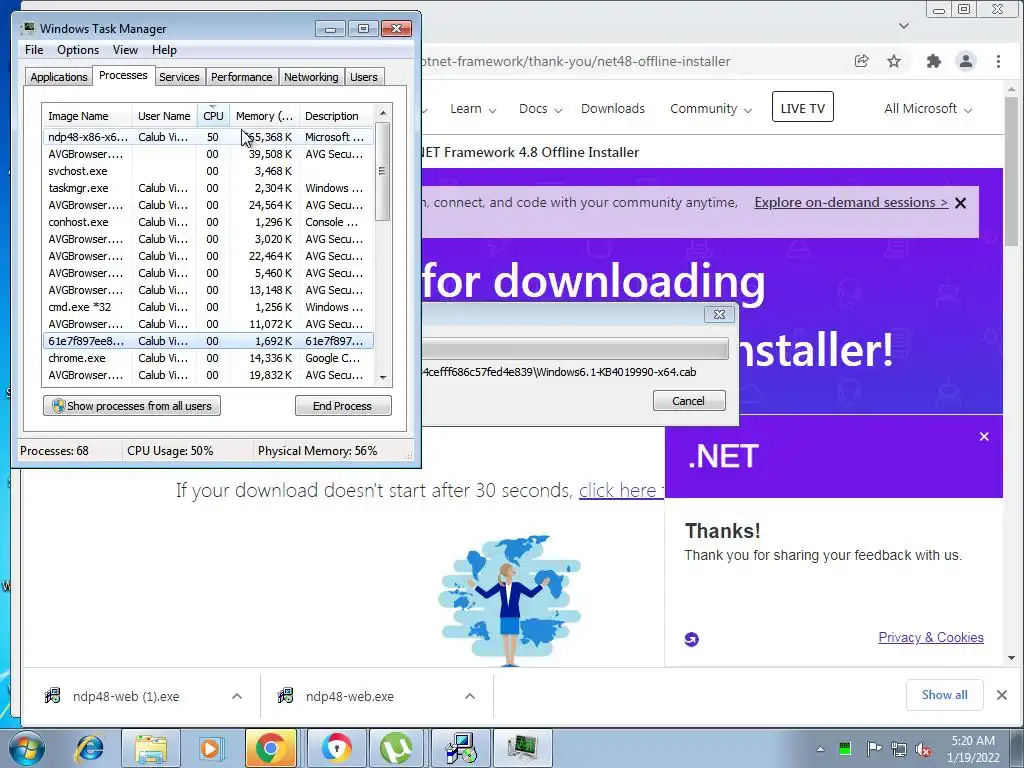1024x768 pixels.
Task: Expand the Learn dropdown menu
Action: tap(473, 109)
